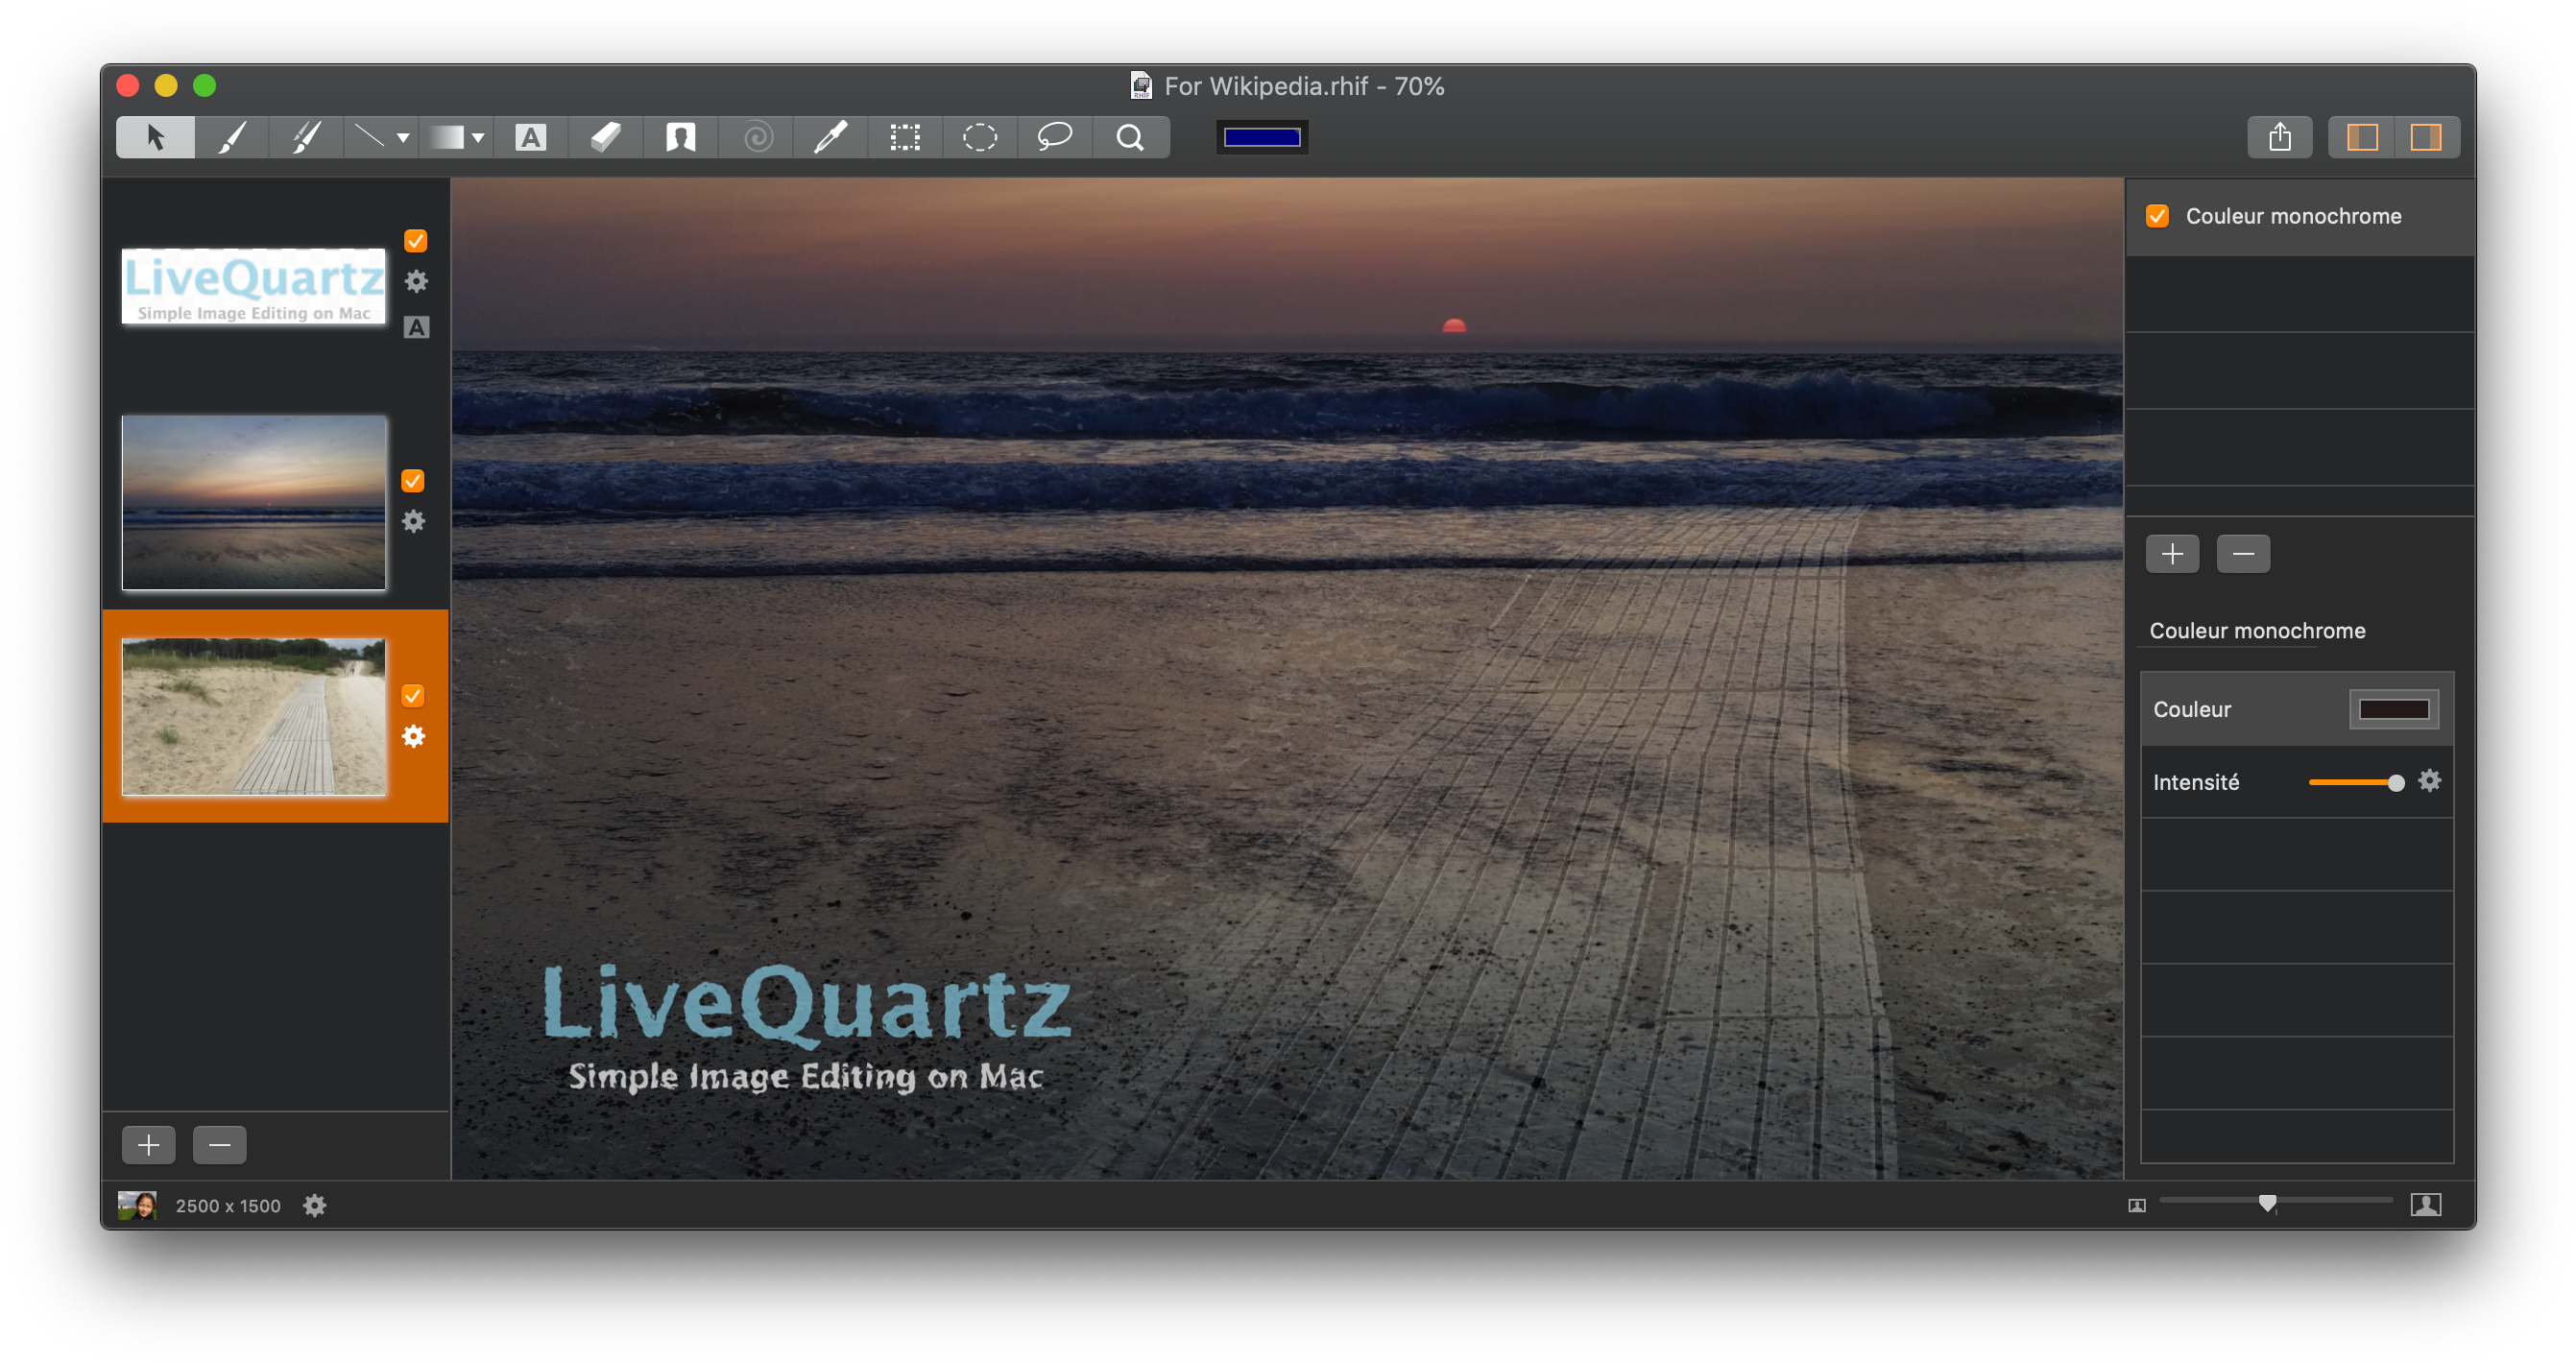Toggle the left layers sidebar

tap(2362, 137)
